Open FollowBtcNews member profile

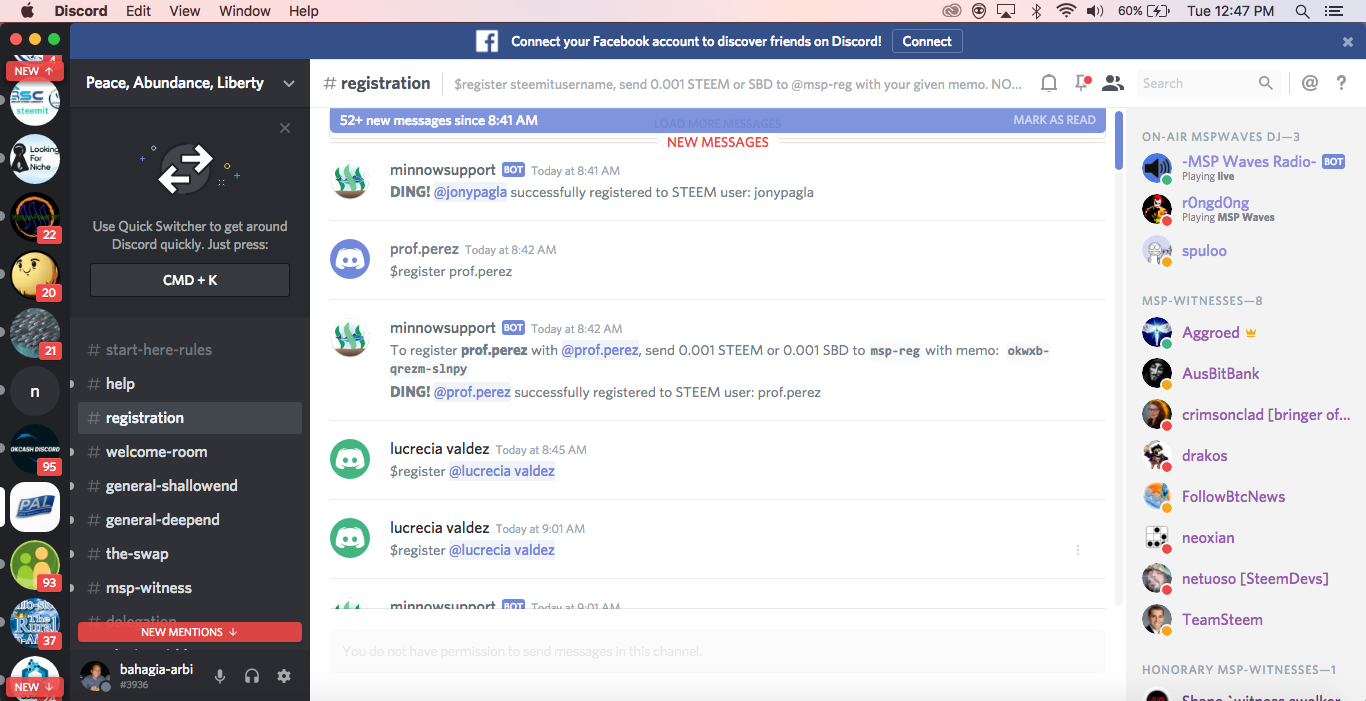[1243, 497]
